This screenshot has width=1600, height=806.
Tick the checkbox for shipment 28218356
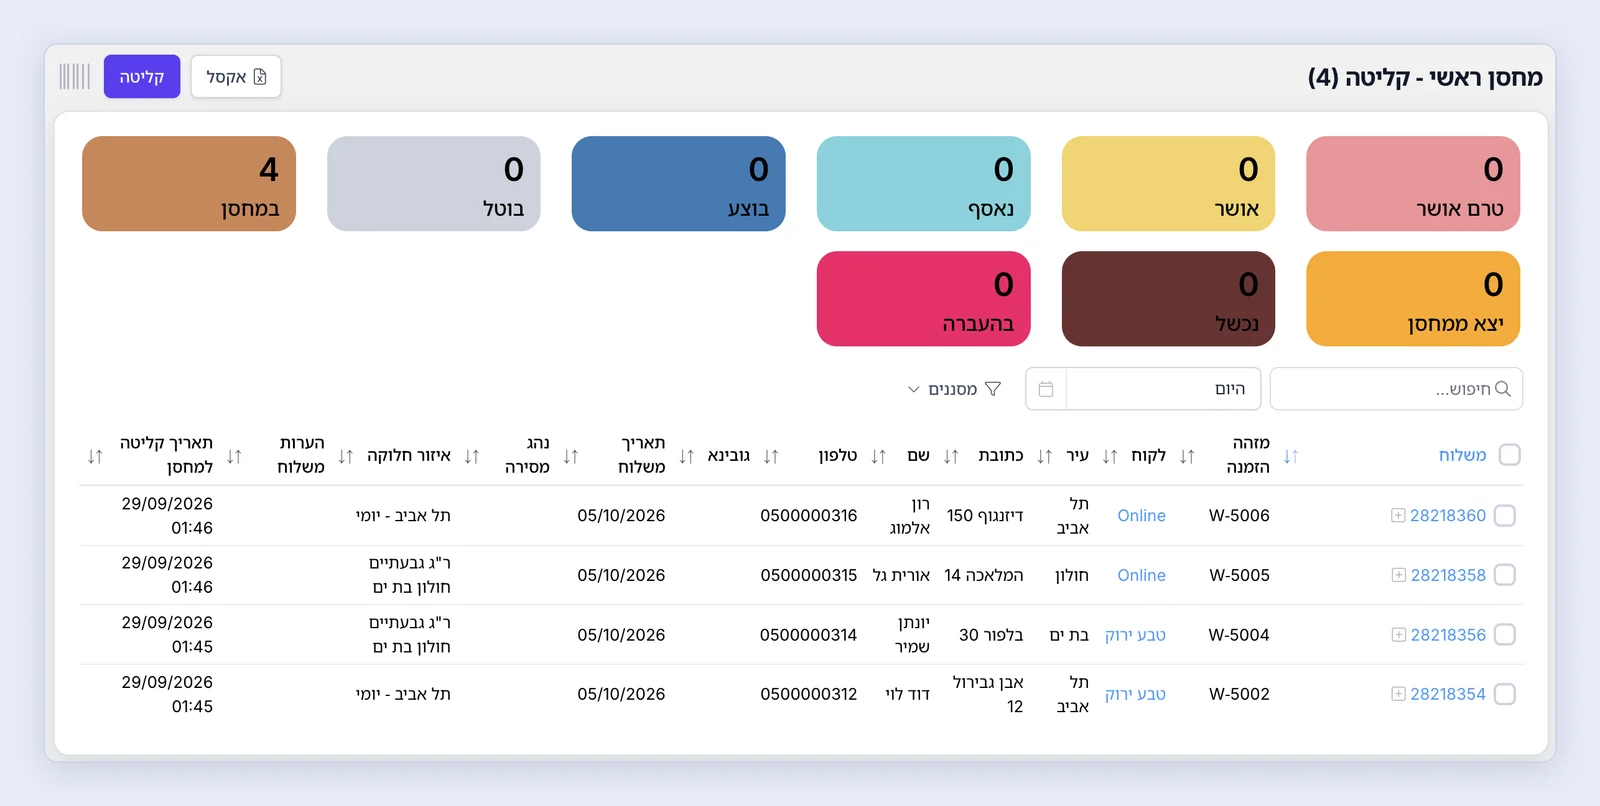[1505, 634]
